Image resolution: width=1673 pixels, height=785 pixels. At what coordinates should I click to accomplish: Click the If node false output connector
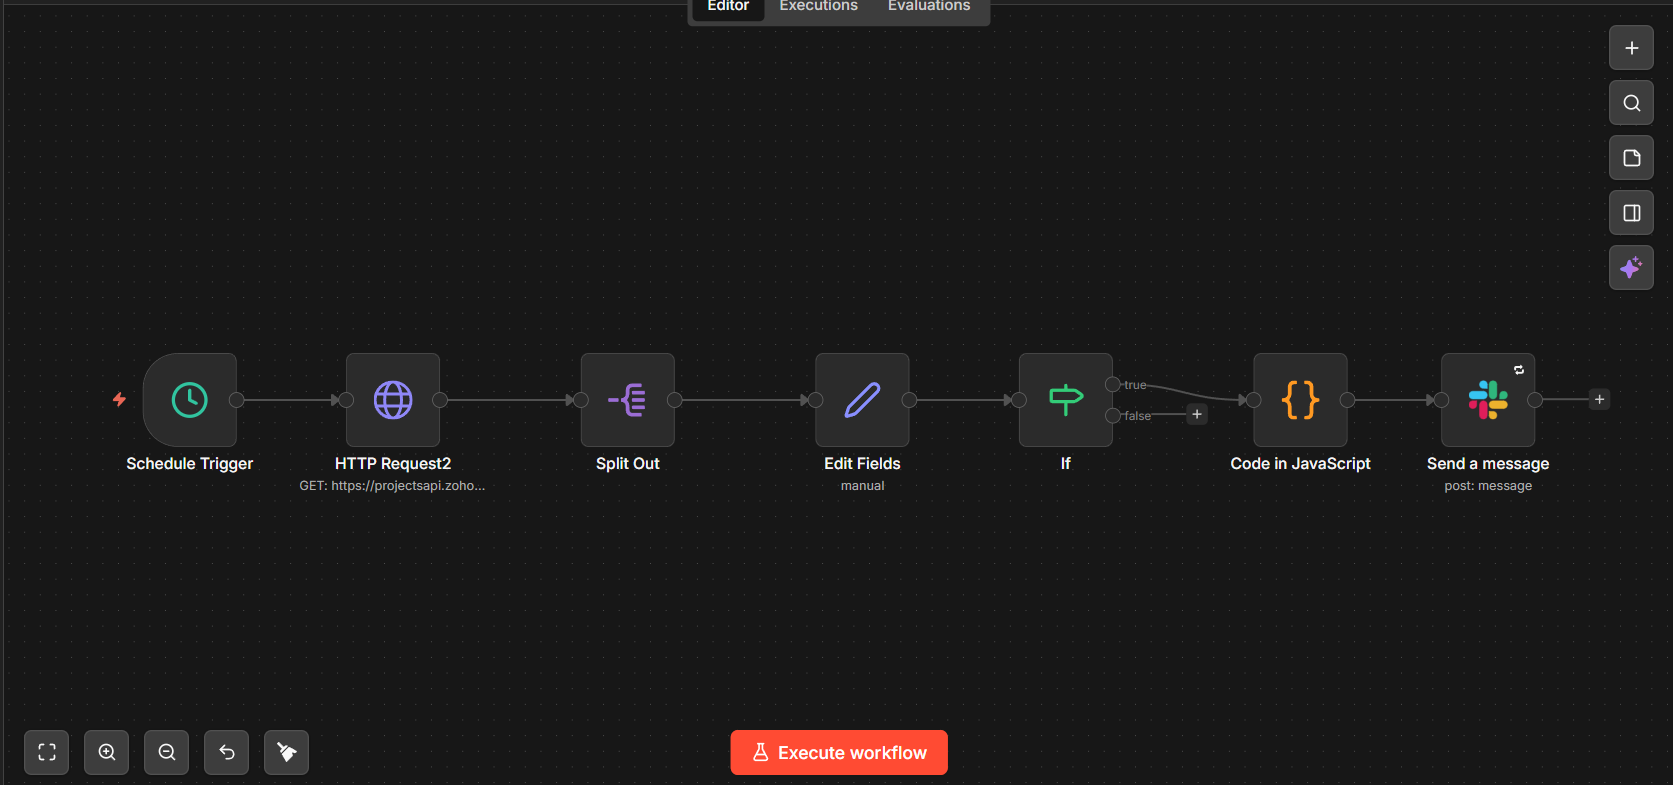point(1112,415)
